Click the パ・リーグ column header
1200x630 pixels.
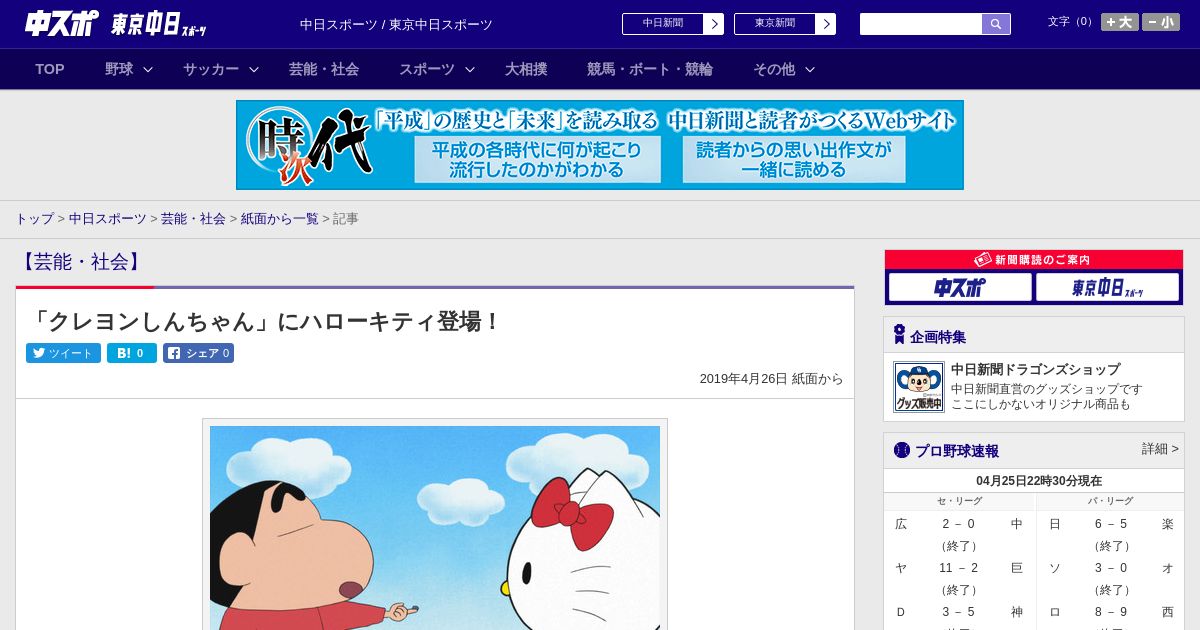[x=1110, y=501]
